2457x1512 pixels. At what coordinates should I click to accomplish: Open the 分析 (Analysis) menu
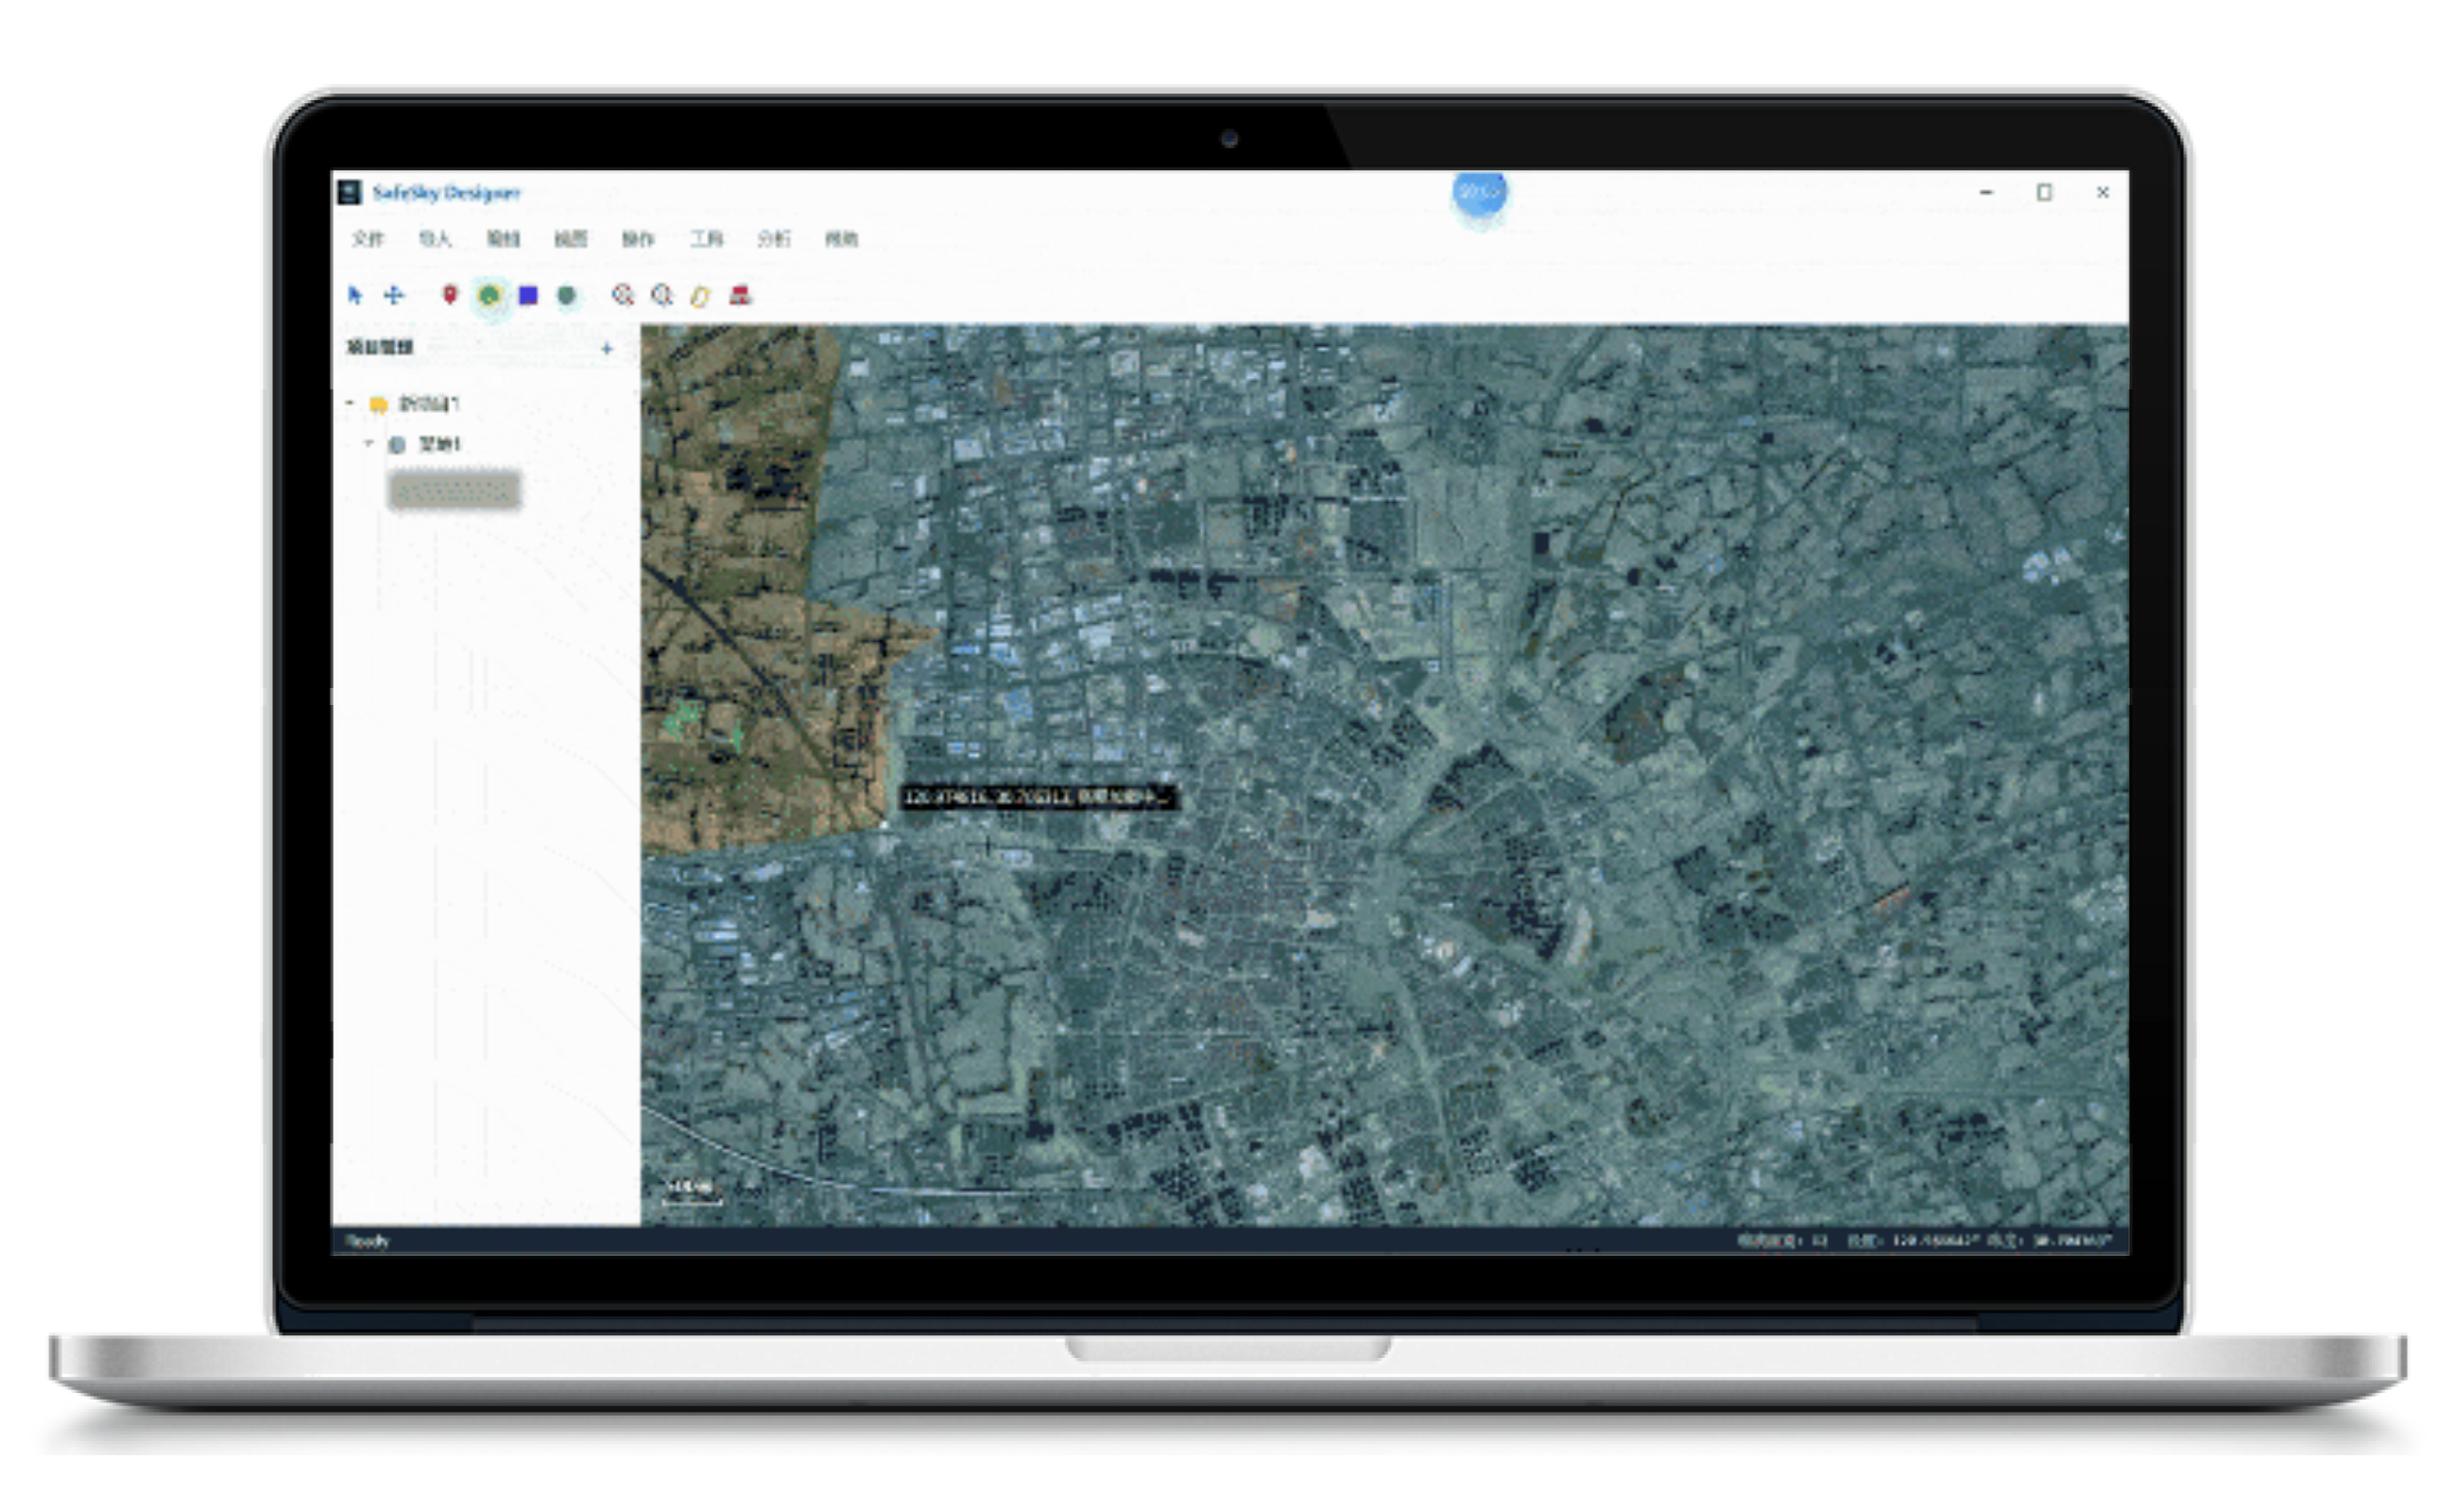[773, 238]
